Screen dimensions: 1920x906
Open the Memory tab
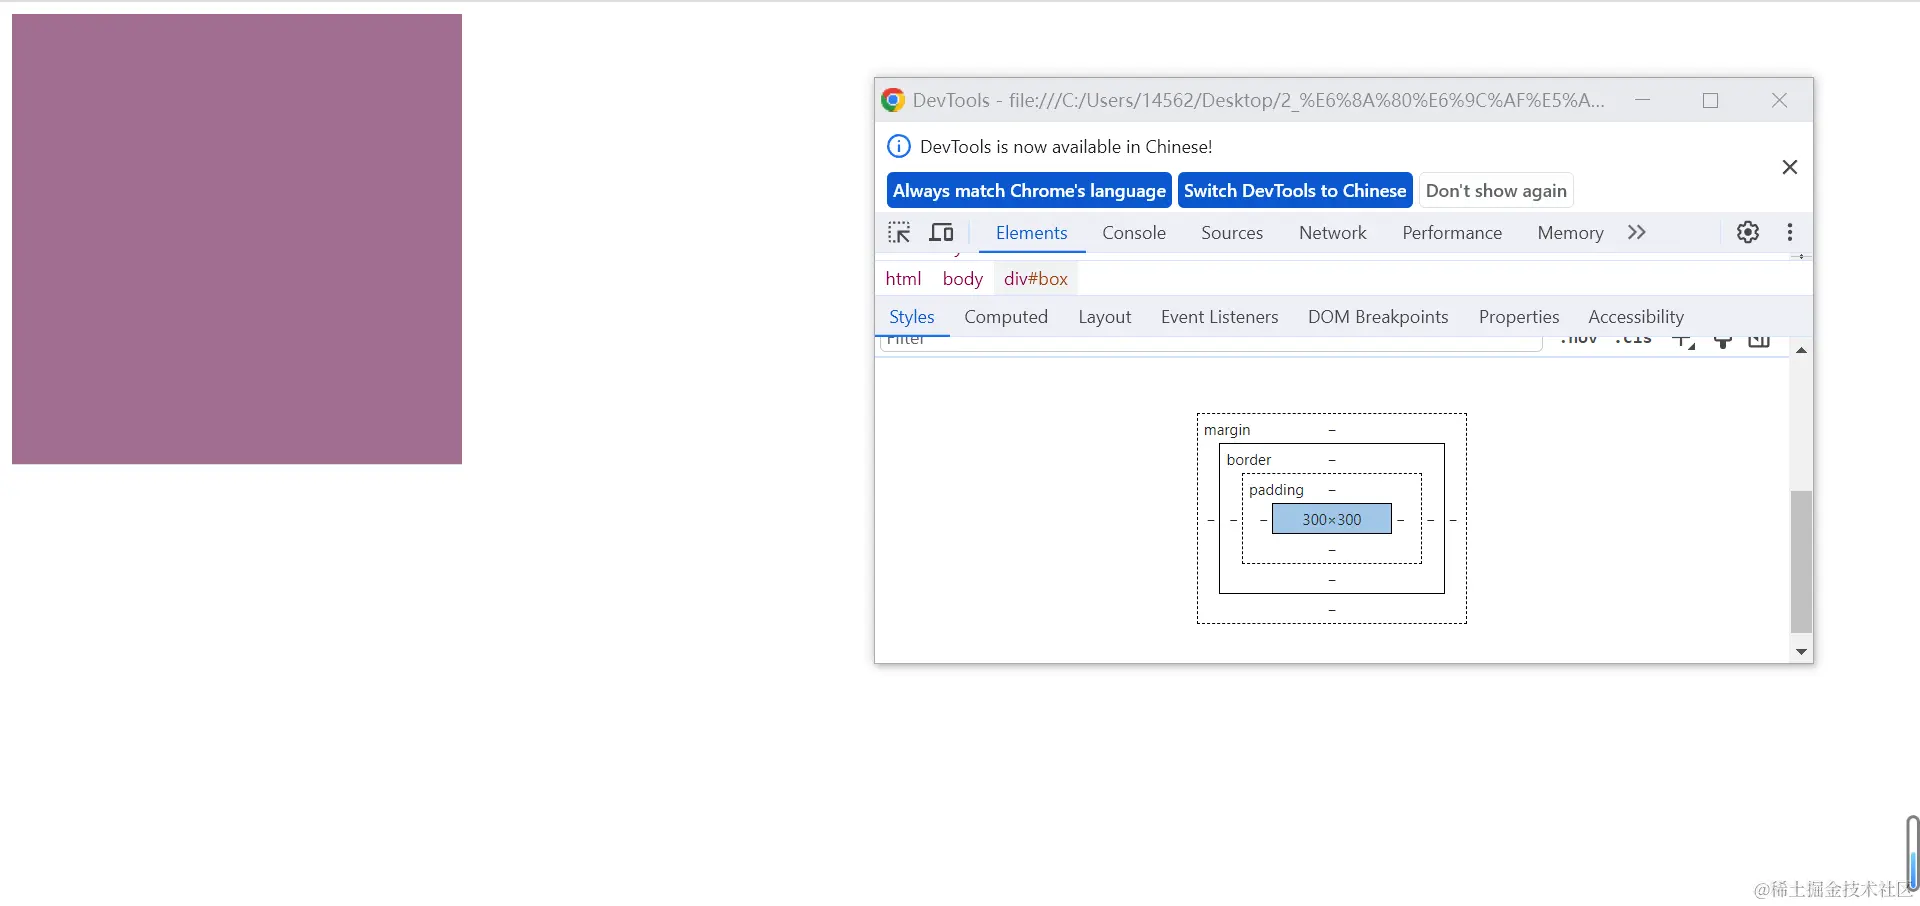1570,233
